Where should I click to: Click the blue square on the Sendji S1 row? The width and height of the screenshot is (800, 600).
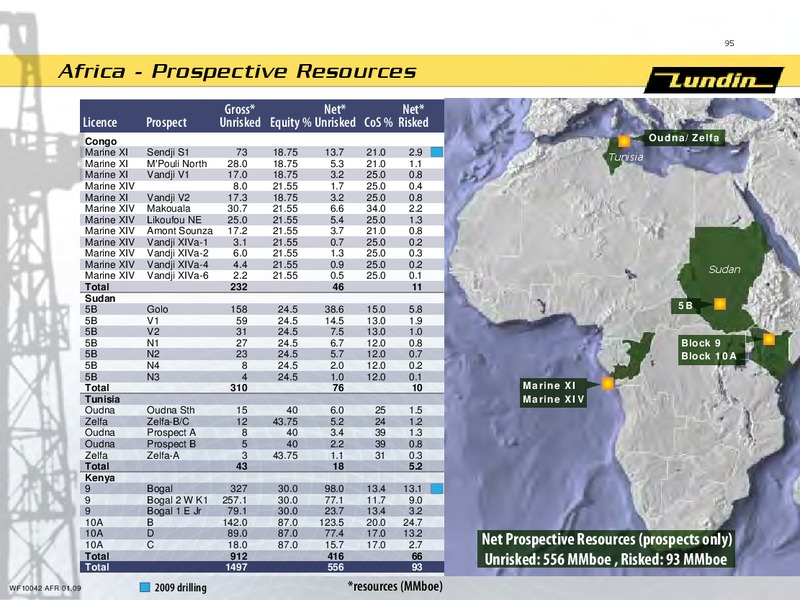tap(437, 152)
